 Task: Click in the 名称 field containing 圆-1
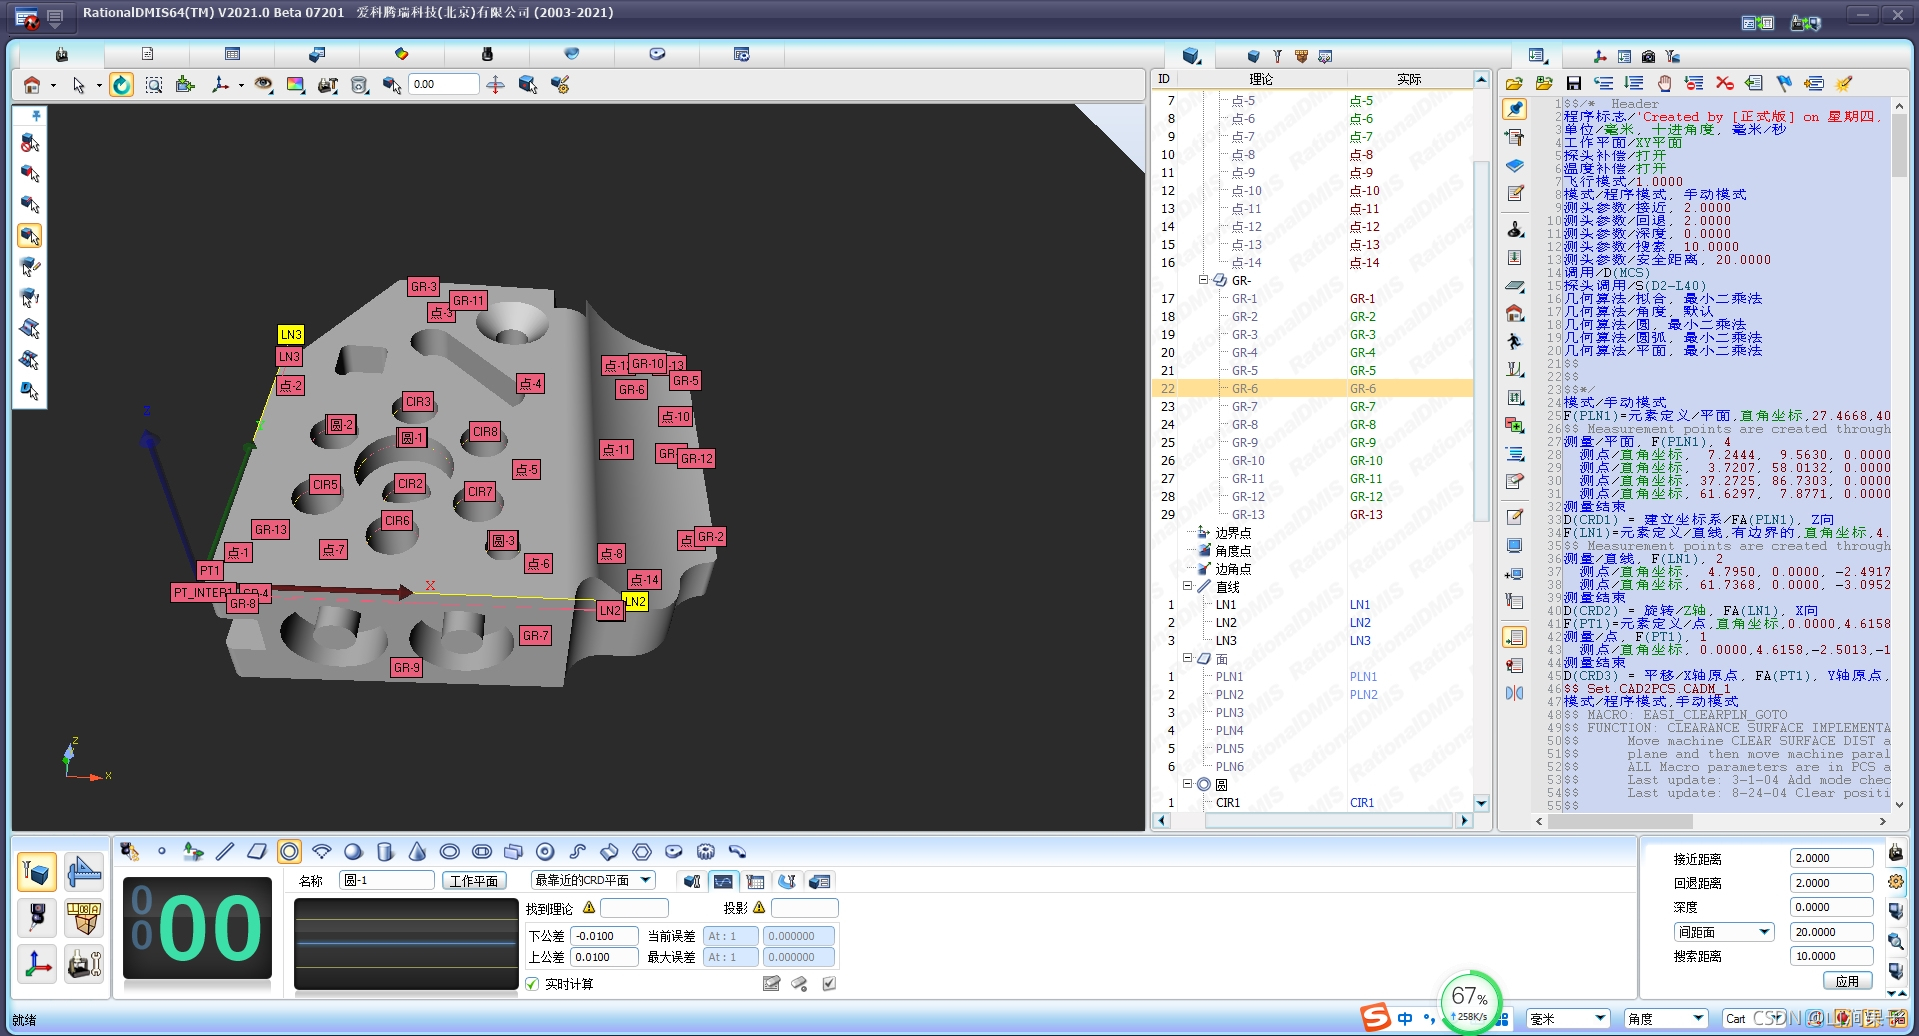[386, 880]
